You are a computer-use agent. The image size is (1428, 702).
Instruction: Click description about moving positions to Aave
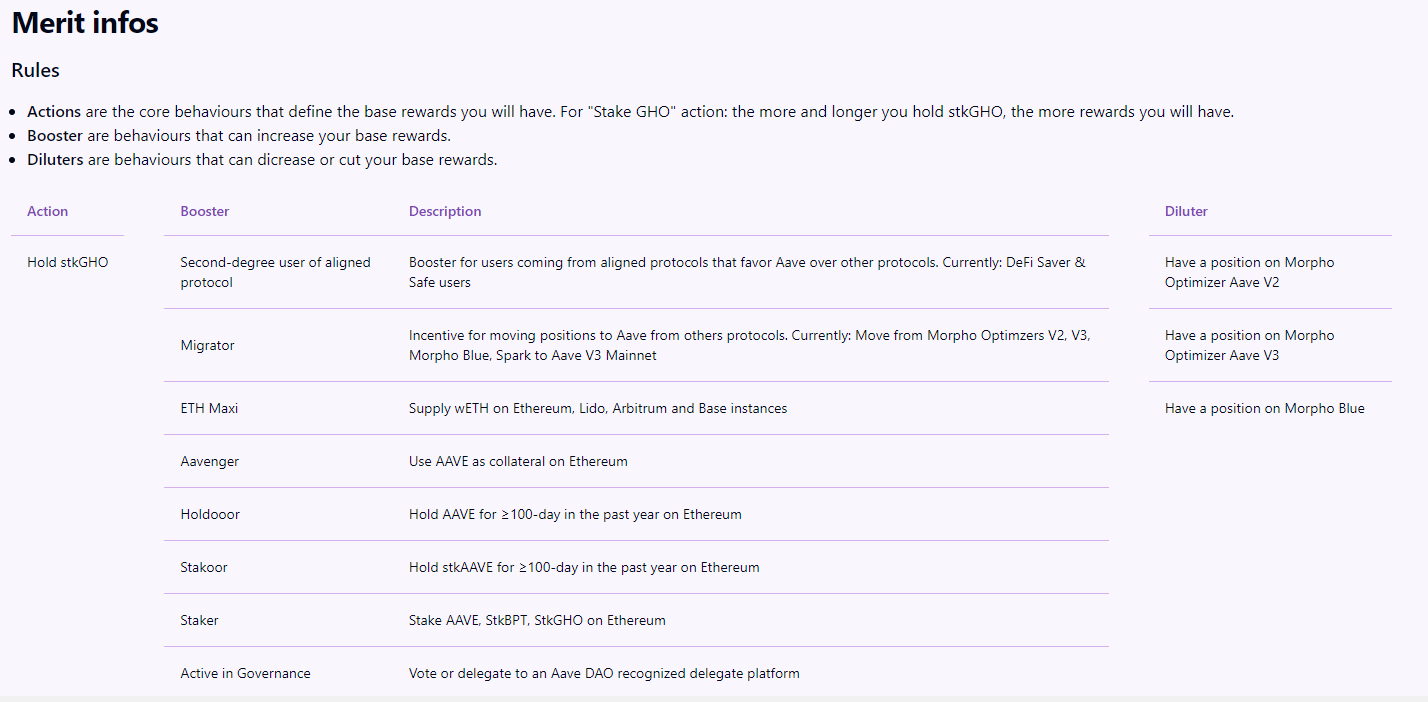tap(750, 345)
